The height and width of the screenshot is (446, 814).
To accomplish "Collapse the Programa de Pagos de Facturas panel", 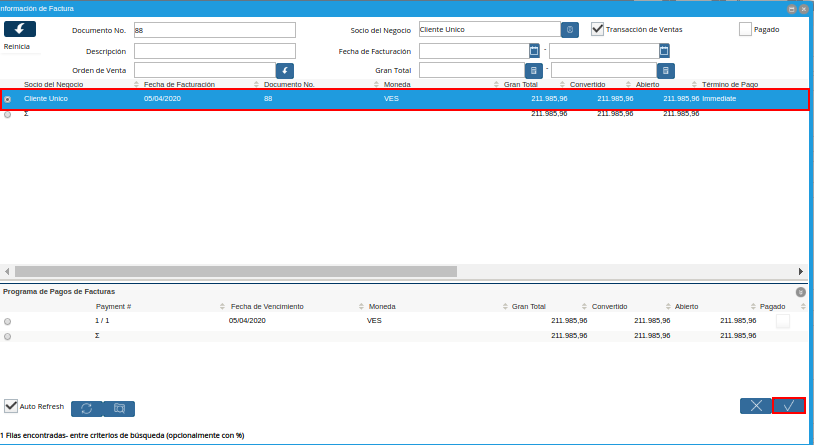I will (x=800, y=292).
